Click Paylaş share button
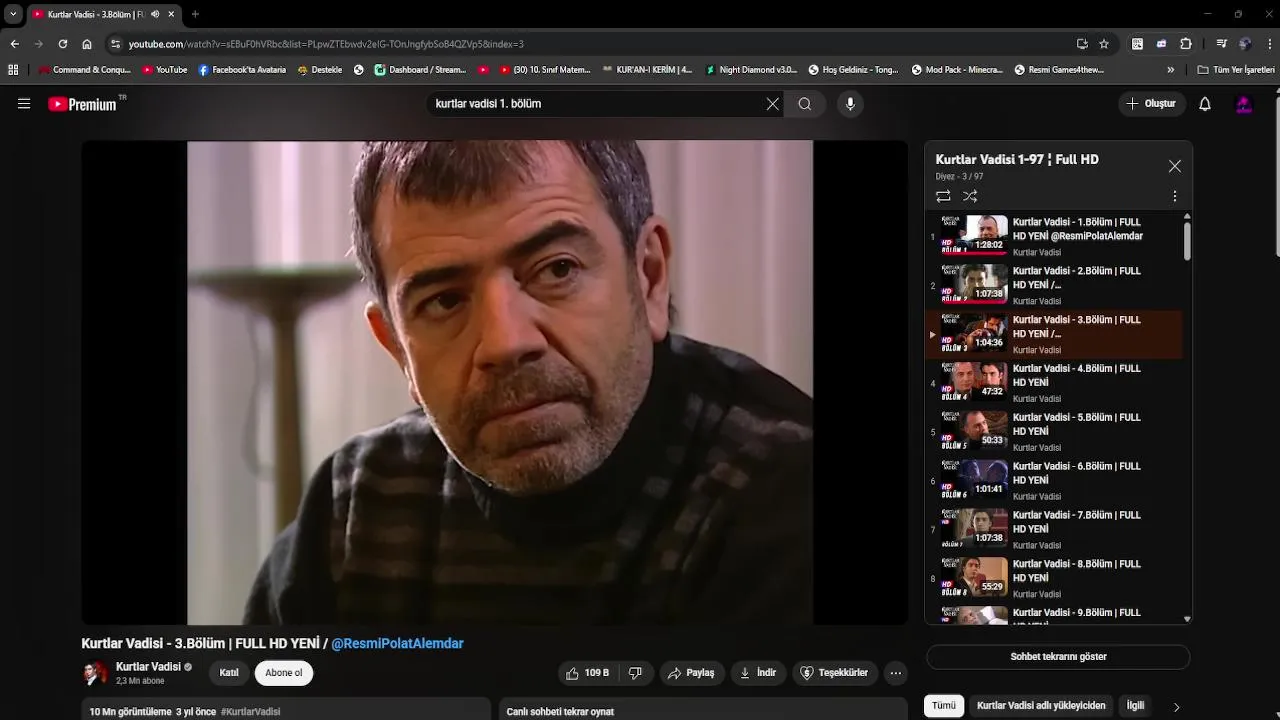1280x720 pixels. 691,673
